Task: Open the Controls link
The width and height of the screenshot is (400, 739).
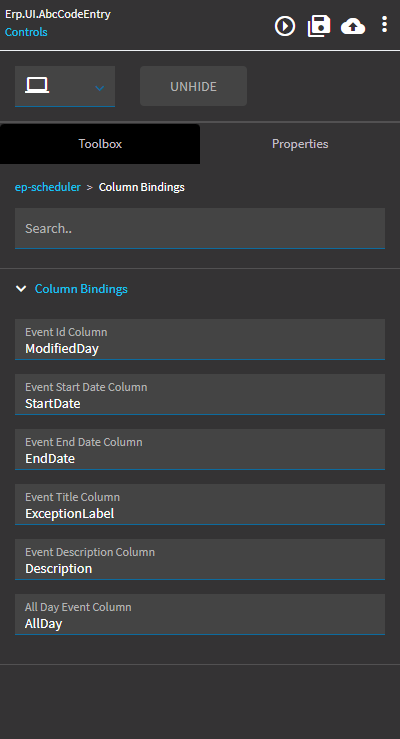Action: tap(26, 32)
